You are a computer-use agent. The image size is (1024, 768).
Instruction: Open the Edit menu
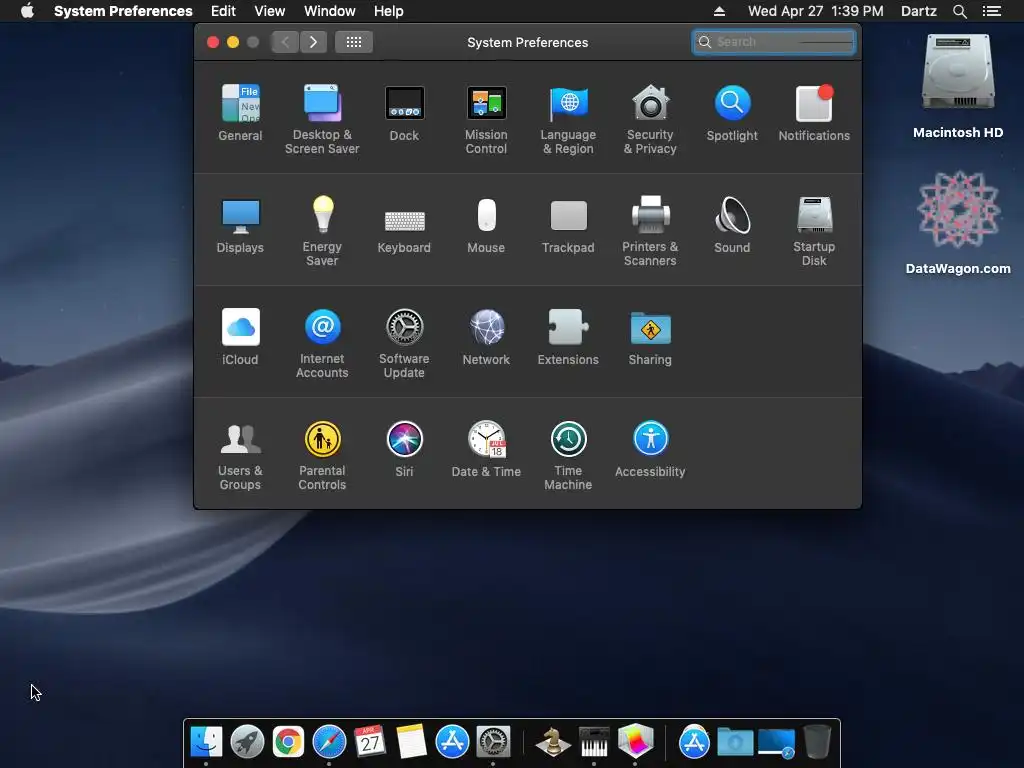pyautogui.click(x=223, y=10)
